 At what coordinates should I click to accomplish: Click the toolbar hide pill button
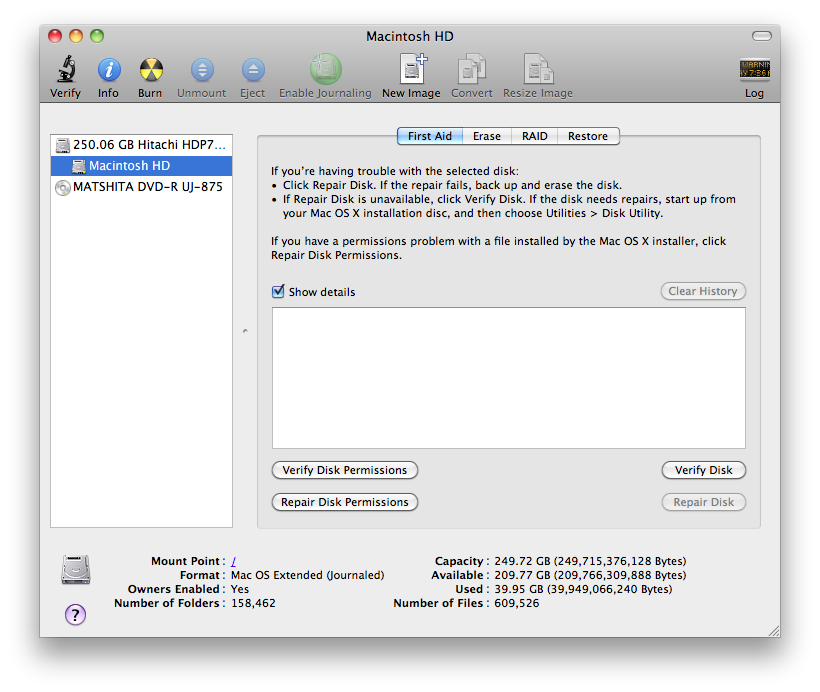click(x=761, y=36)
